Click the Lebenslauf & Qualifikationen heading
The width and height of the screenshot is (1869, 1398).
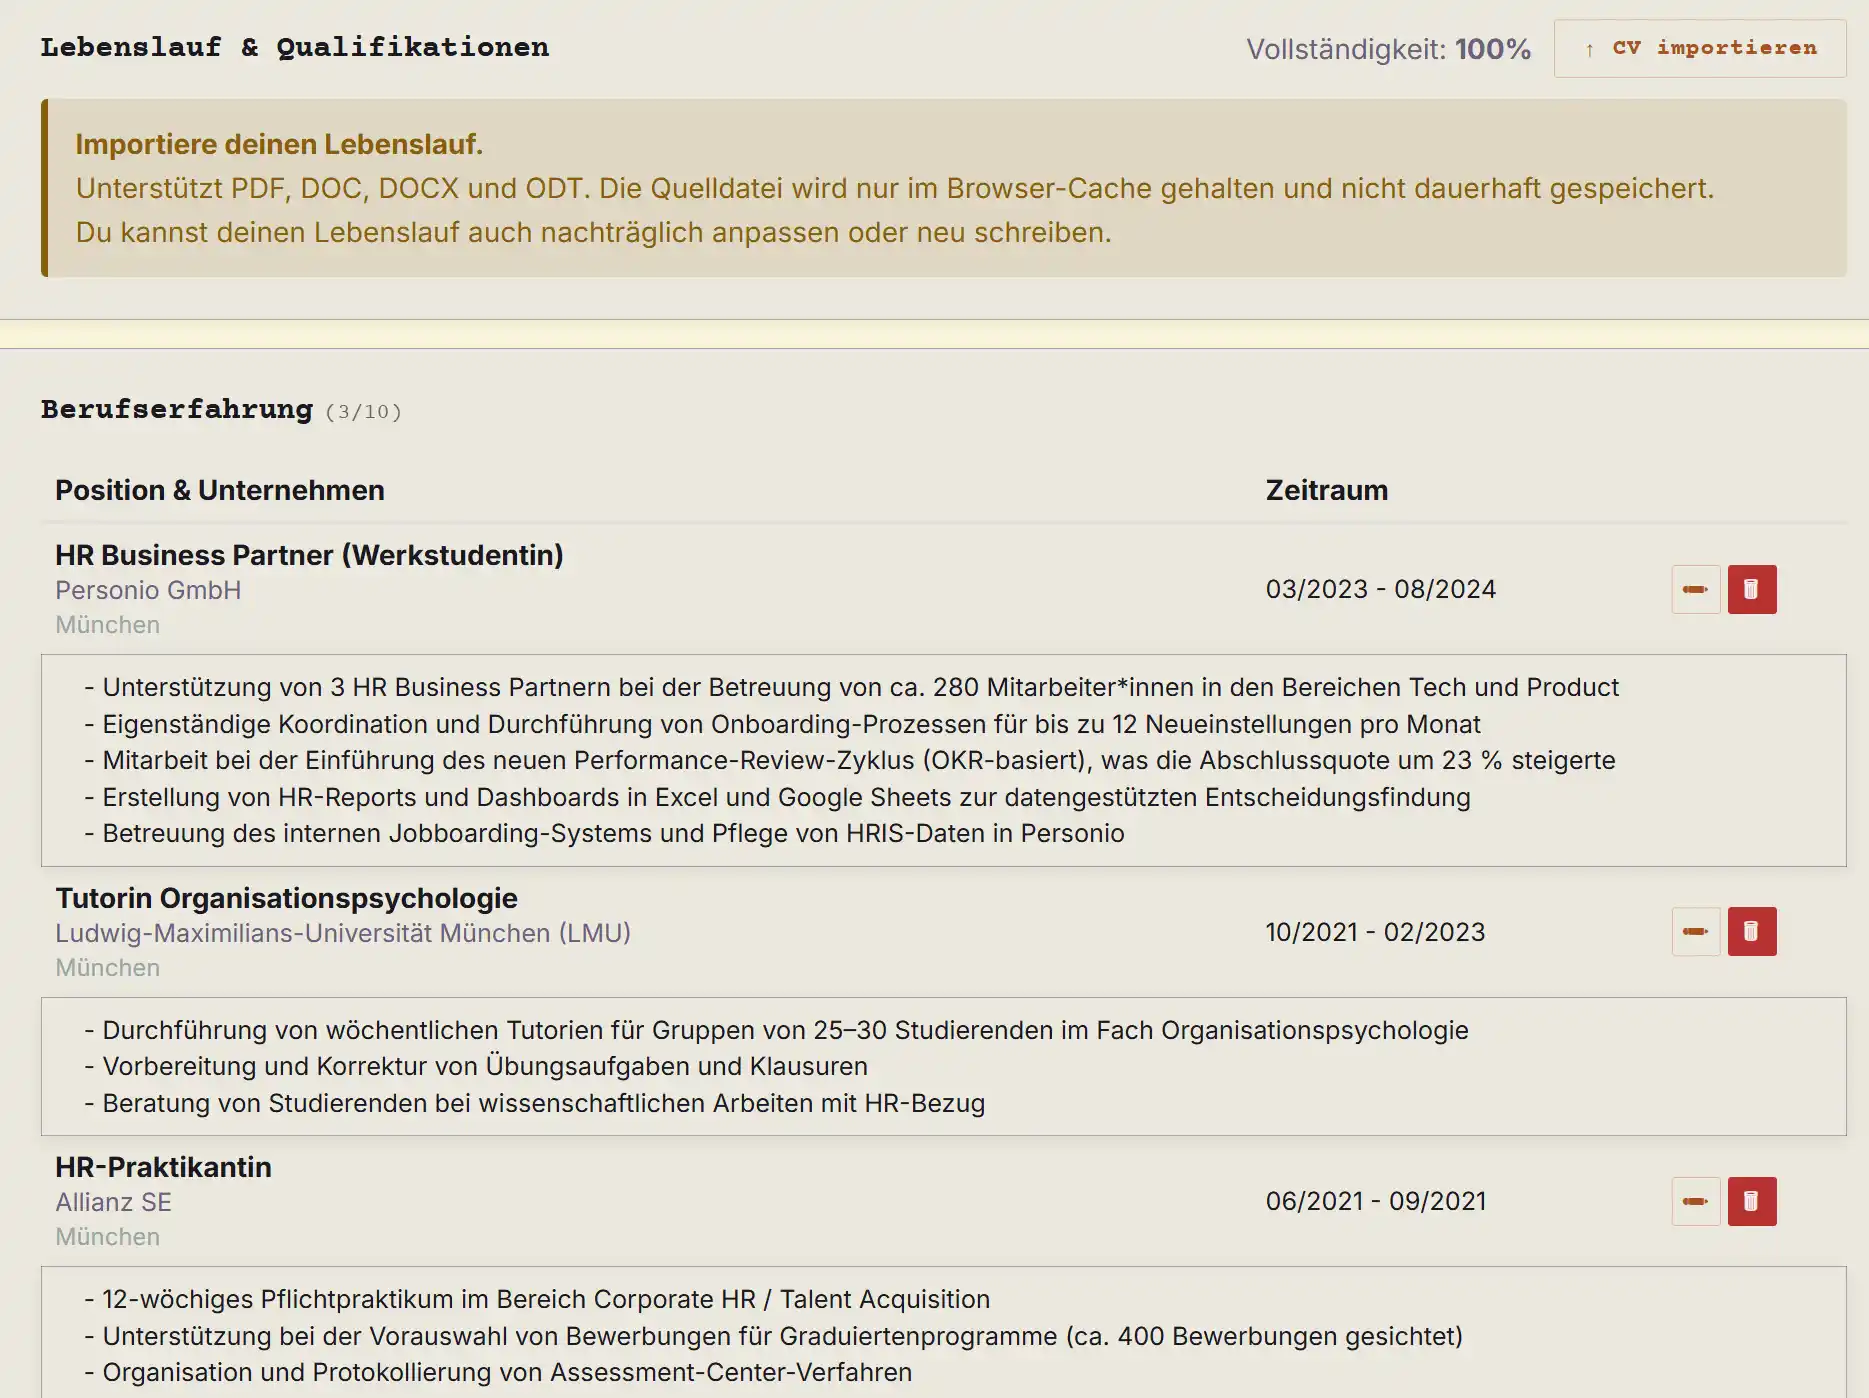pyautogui.click(x=295, y=47)
